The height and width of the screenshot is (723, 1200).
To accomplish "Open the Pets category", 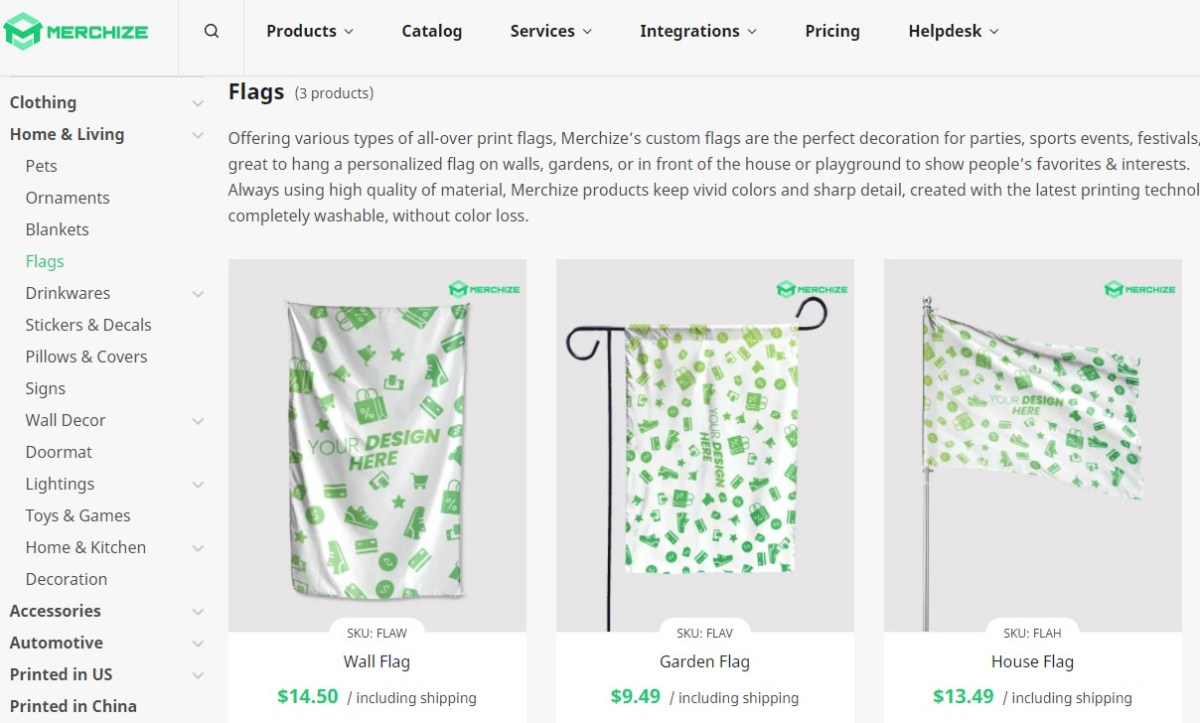I will (41, 166).
